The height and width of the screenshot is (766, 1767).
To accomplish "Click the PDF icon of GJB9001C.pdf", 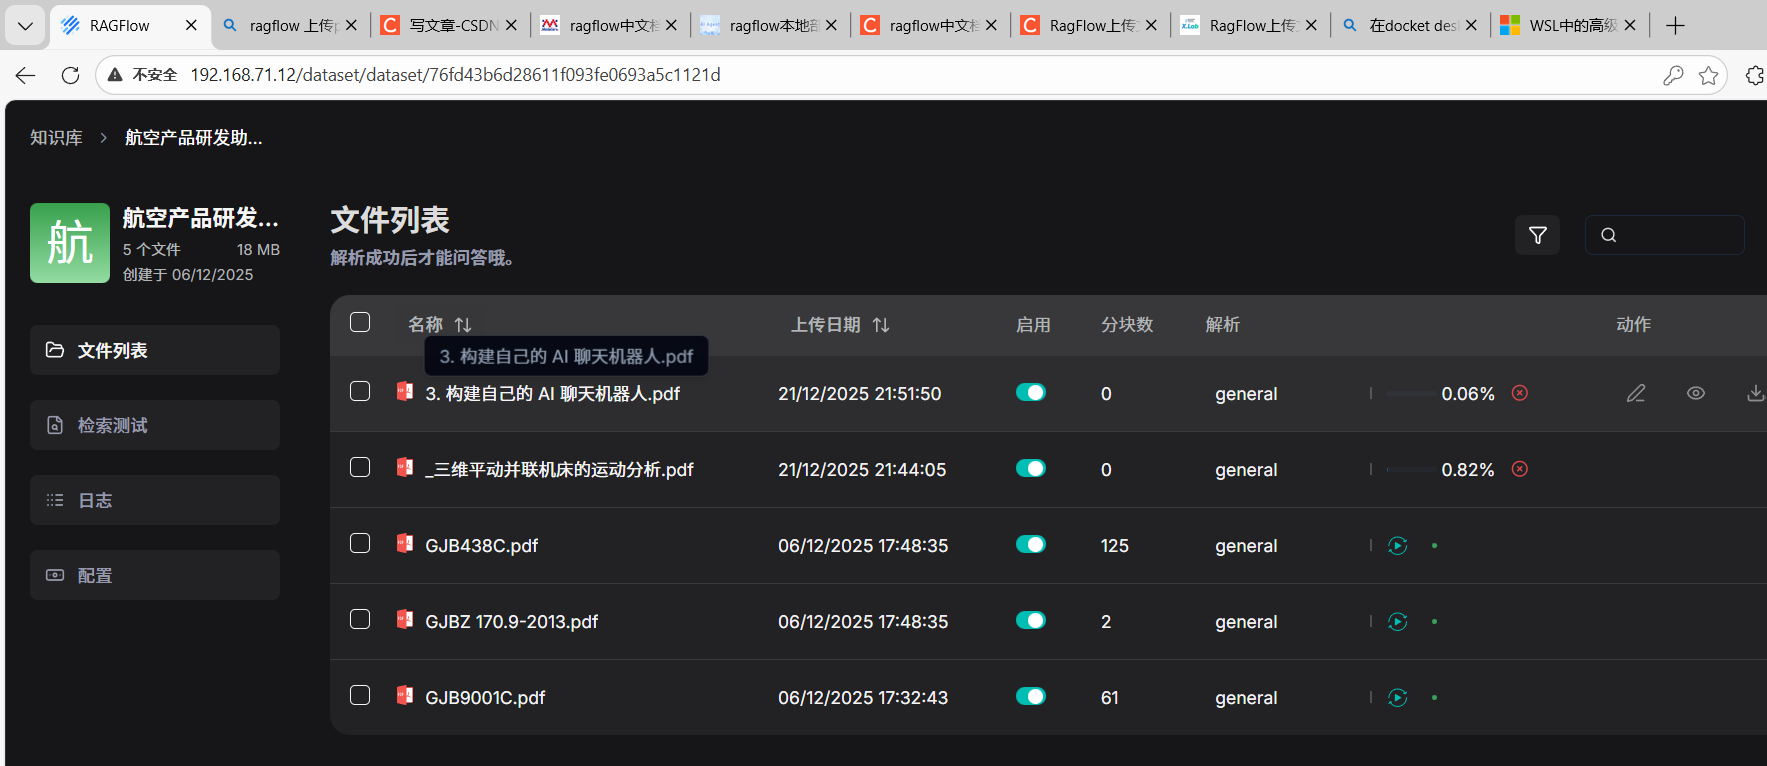I will [x=405, y=695].
